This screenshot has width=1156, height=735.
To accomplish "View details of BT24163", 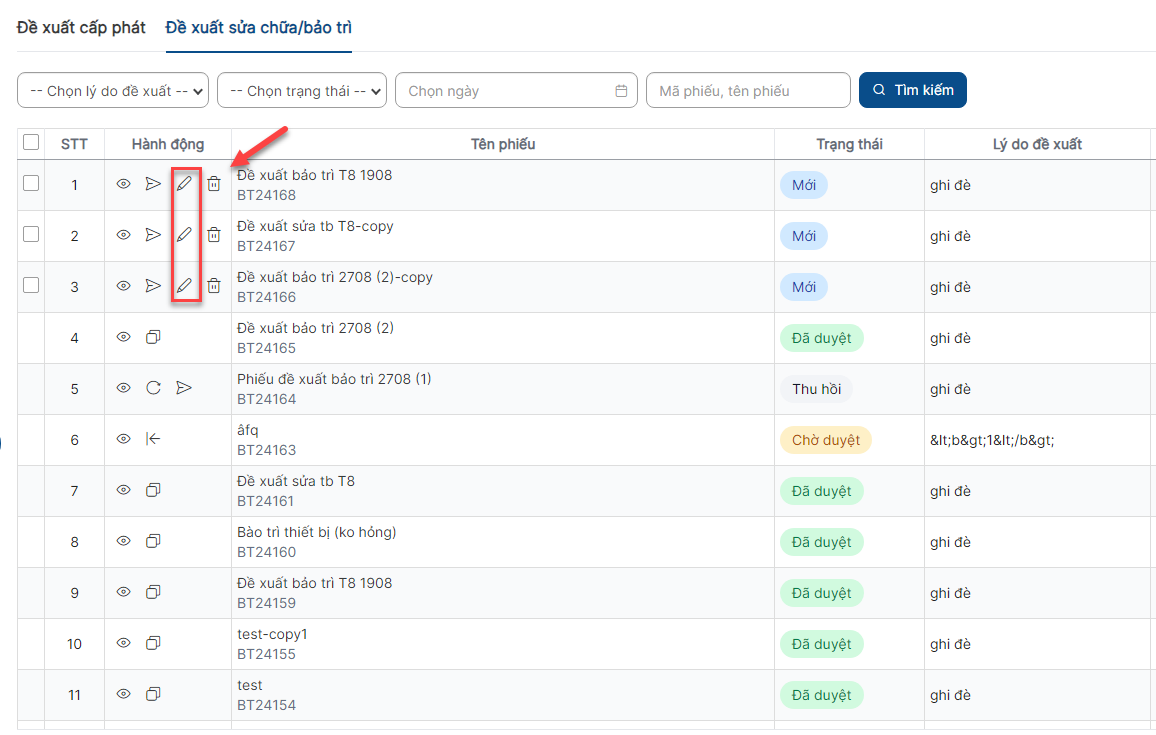I will tap(123, 439).
